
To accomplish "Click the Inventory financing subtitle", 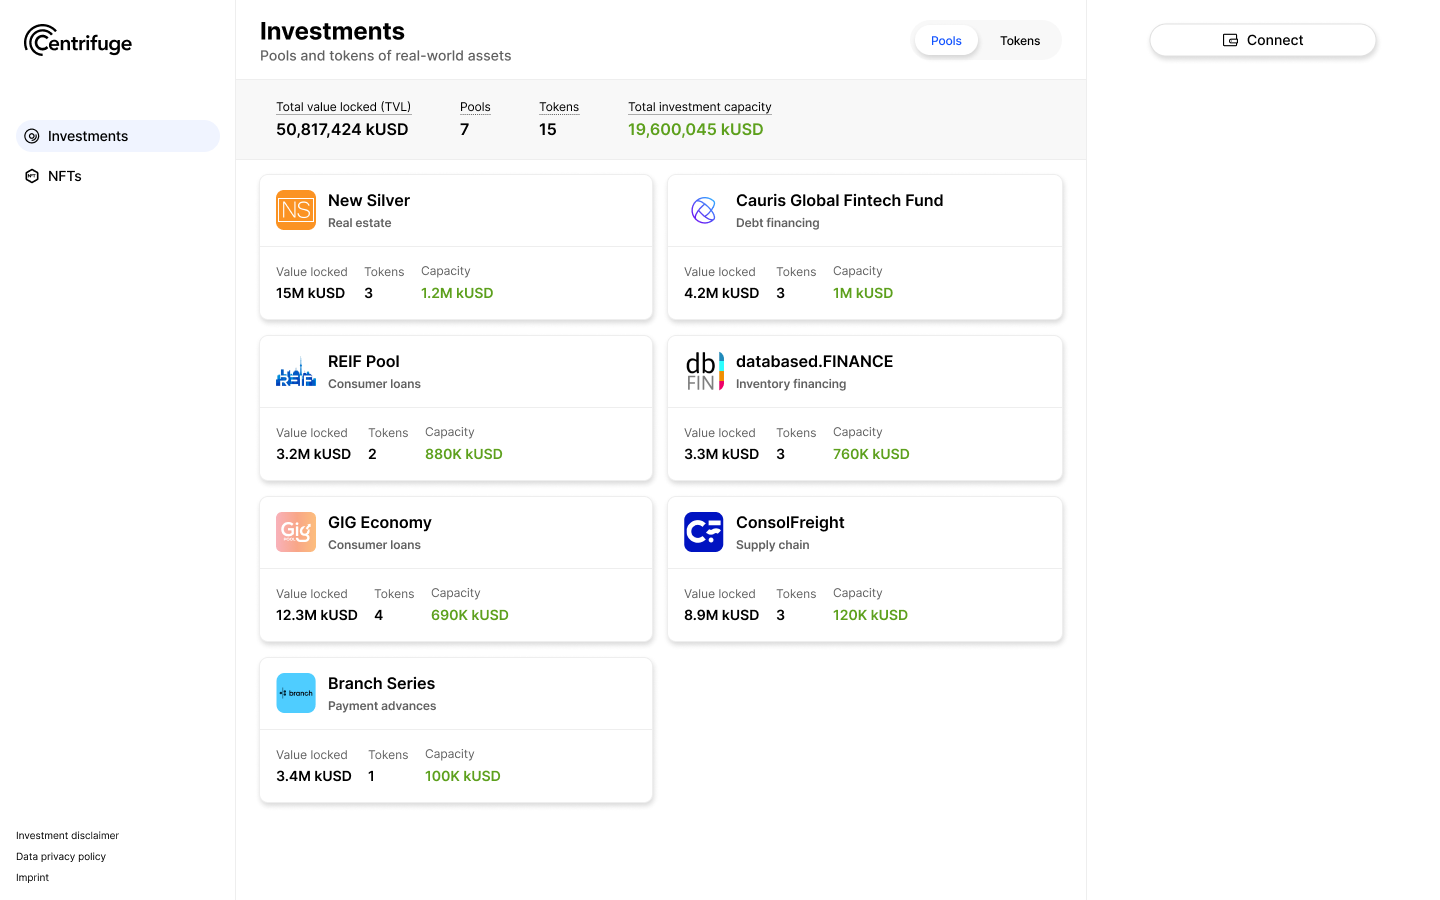I will pyautogui.click(x=791, y=384).
